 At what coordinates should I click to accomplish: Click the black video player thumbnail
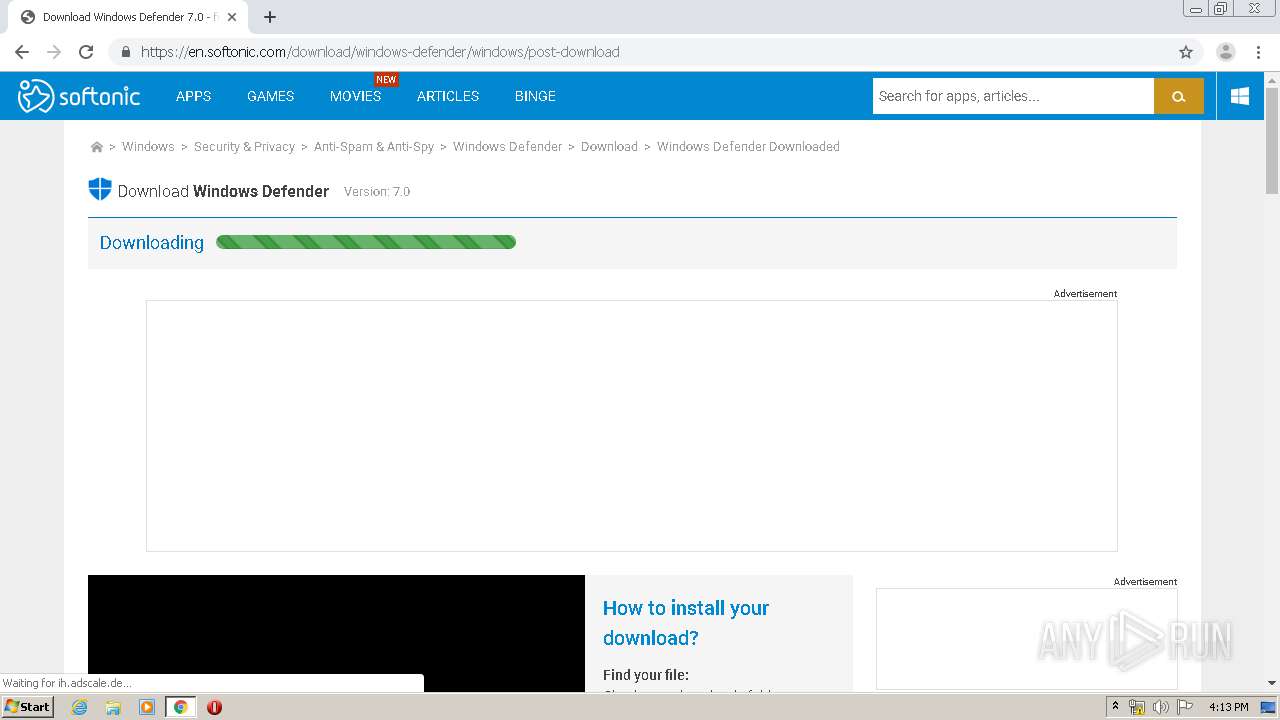[336, 633]
